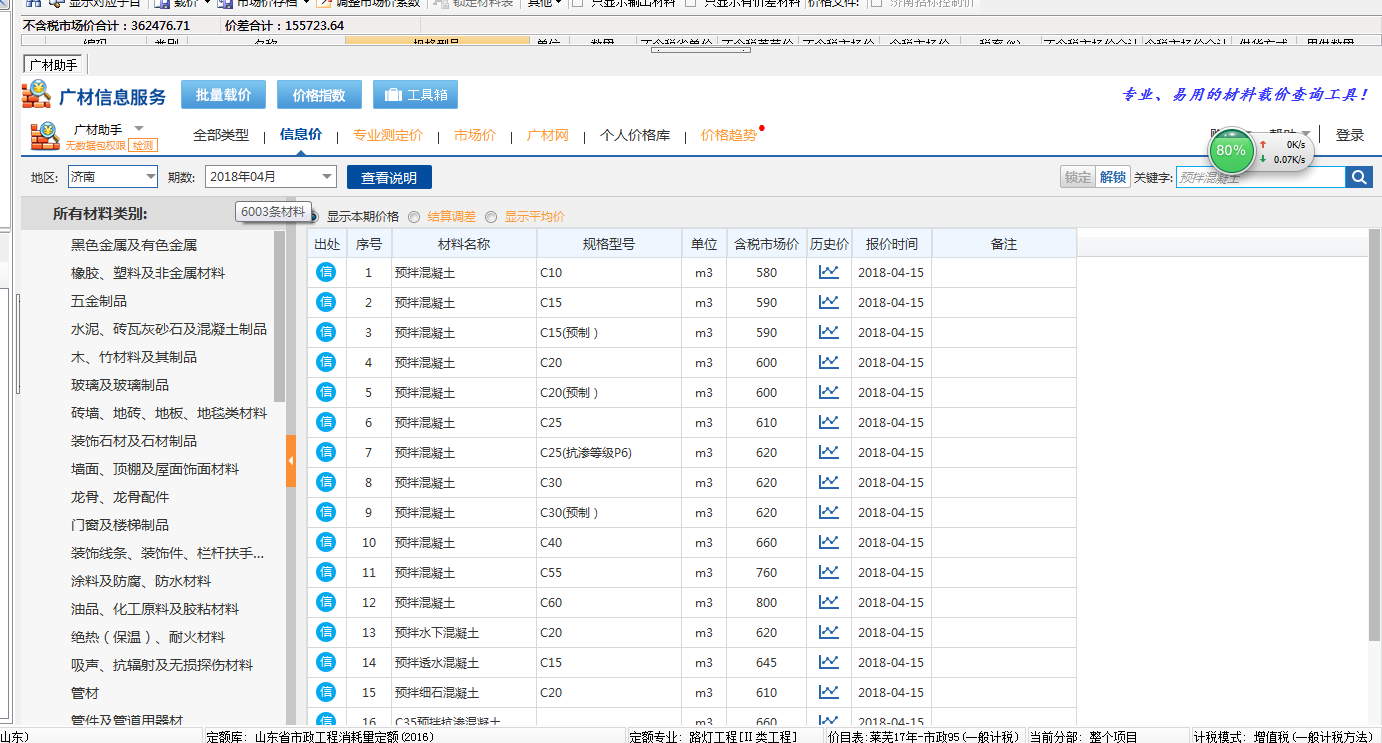Click the 价格指数 button

(319, 95)
